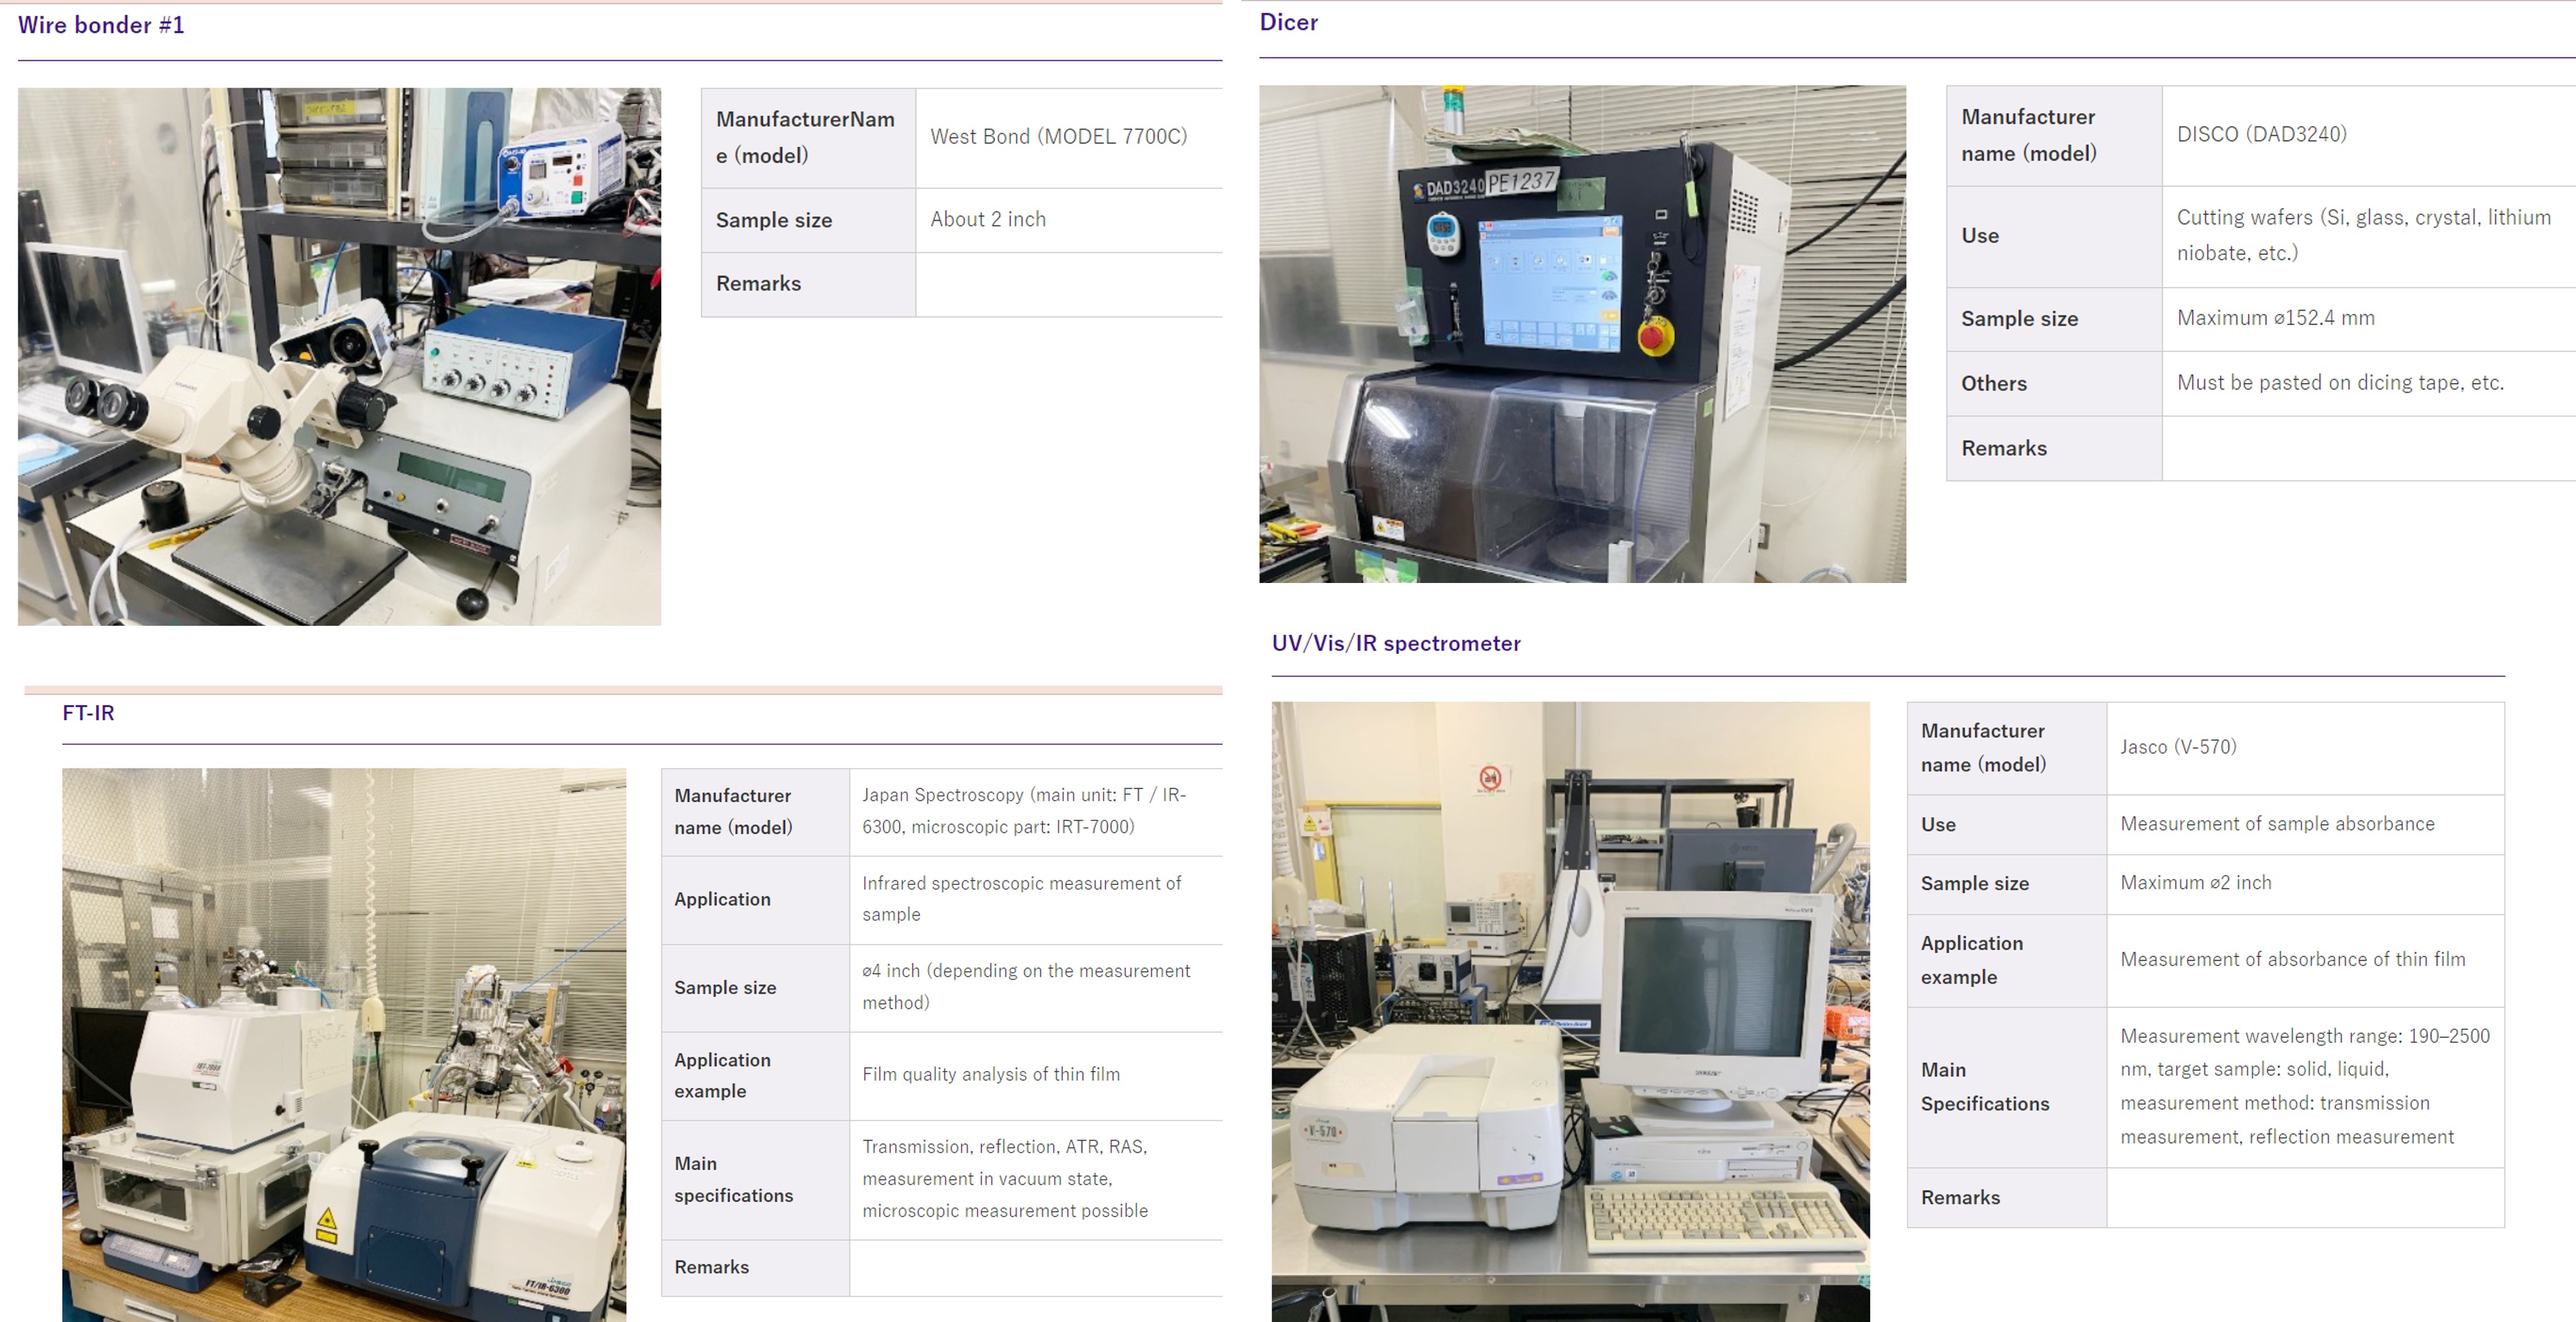
Task: Click 'Manufacturer name (model)' label in spectrometer table
Action: click(x=2007, y=748)
